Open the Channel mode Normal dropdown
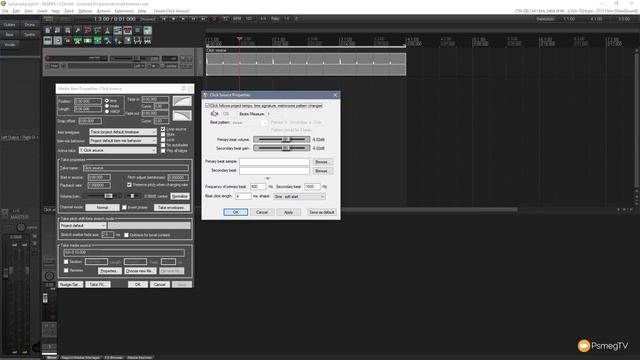 pos(102,207)
